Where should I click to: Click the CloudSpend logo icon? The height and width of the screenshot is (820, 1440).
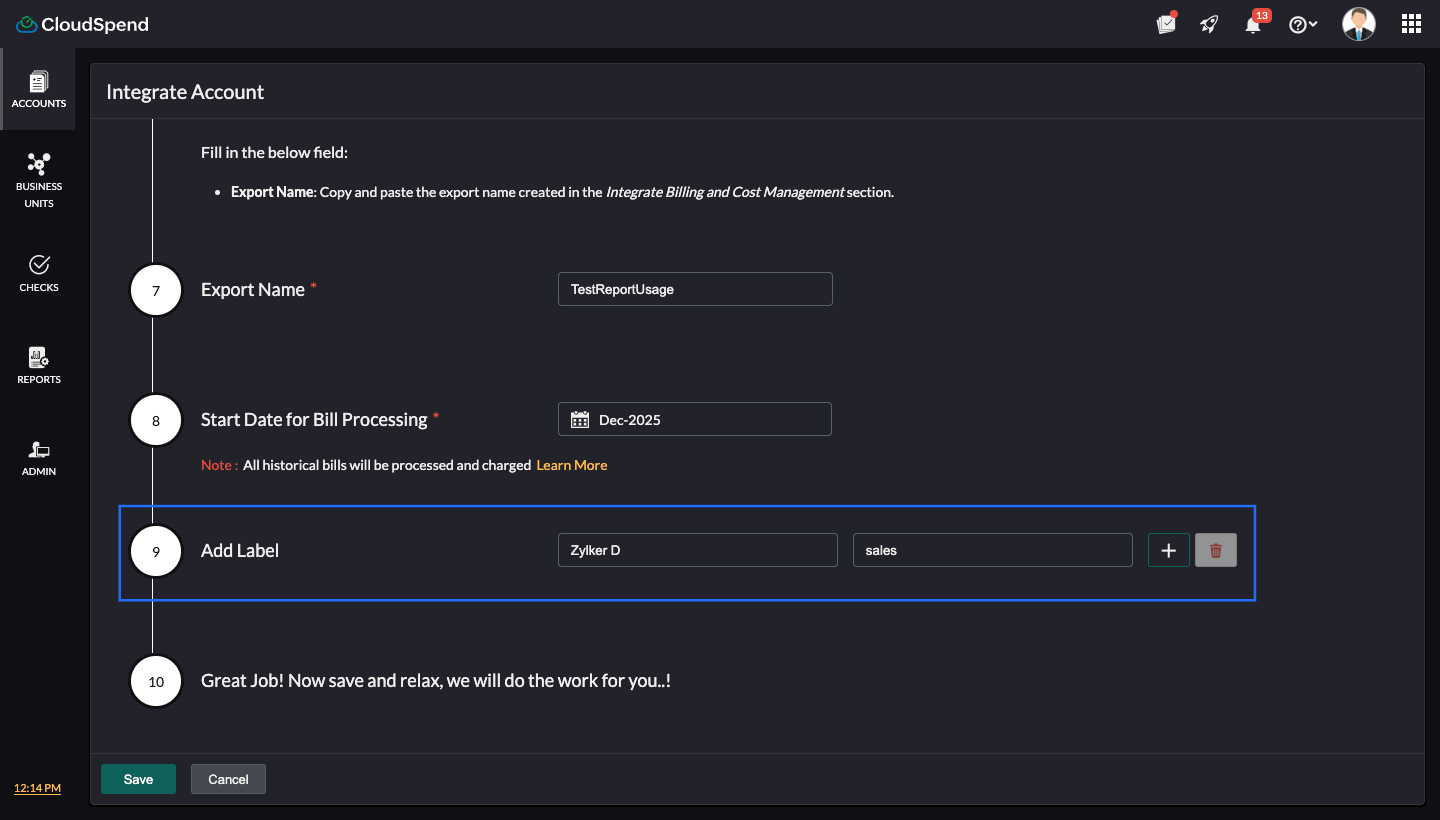click(x=27, y=24)
